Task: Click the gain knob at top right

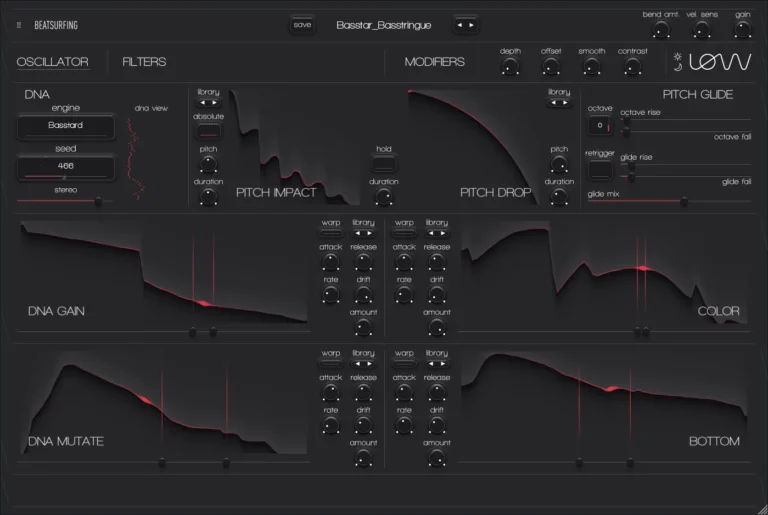Action: (x=742, y=30)
